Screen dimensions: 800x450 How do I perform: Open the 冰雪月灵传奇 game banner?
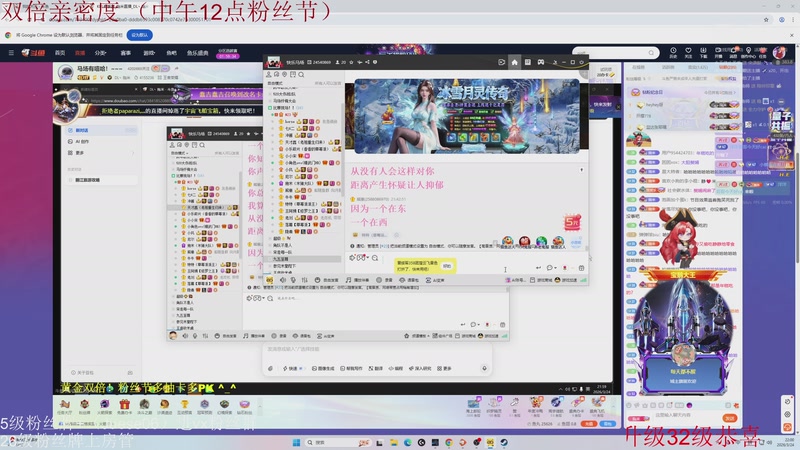coord(466,117)
